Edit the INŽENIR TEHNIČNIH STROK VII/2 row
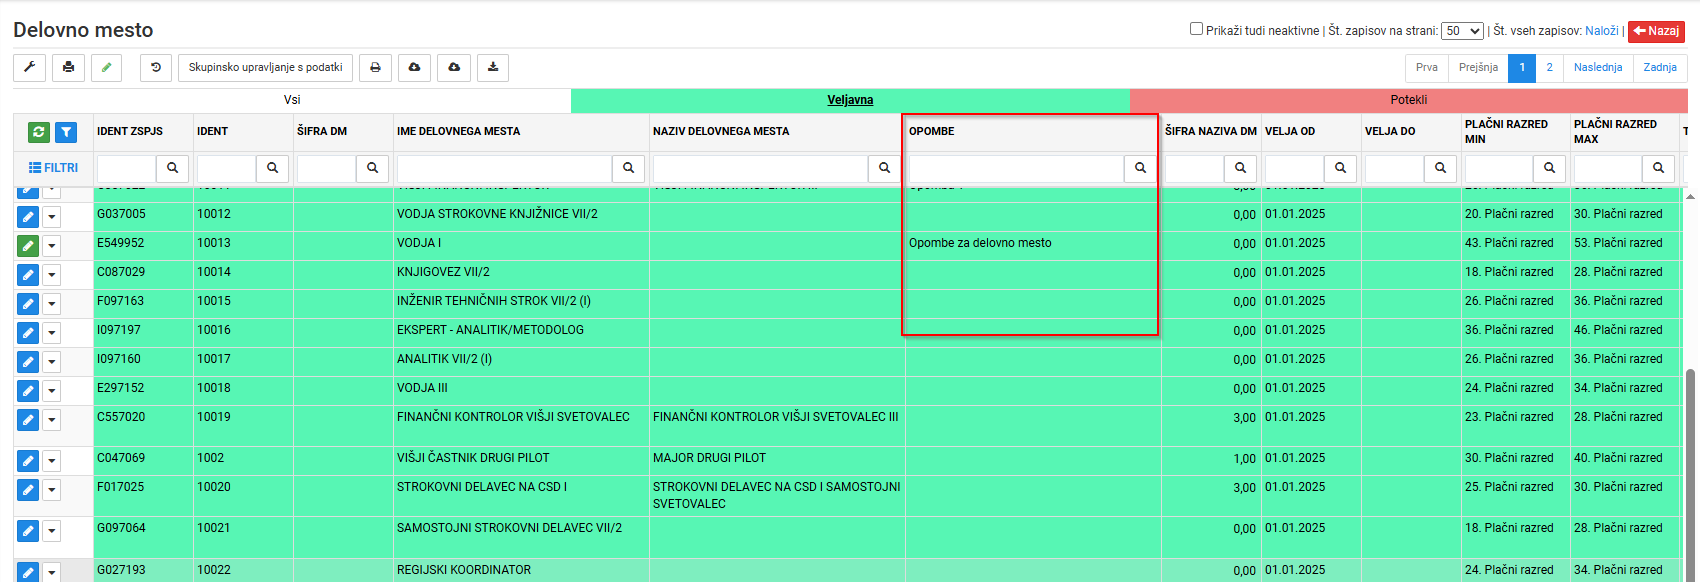 28,304
